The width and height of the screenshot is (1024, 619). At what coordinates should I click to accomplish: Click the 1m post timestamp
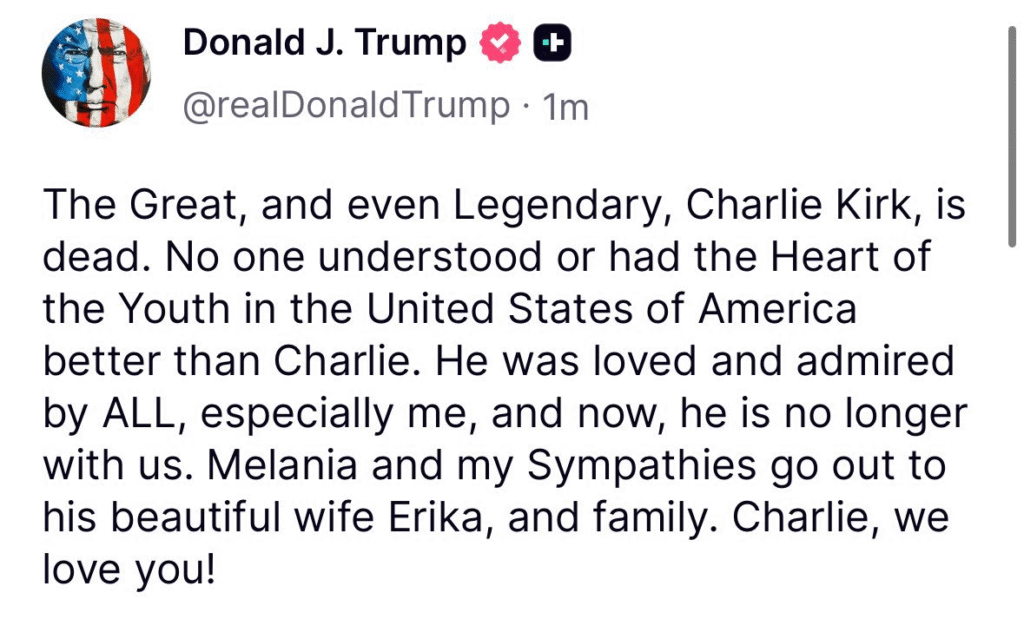pyautogui.click(x=564, y=106)
